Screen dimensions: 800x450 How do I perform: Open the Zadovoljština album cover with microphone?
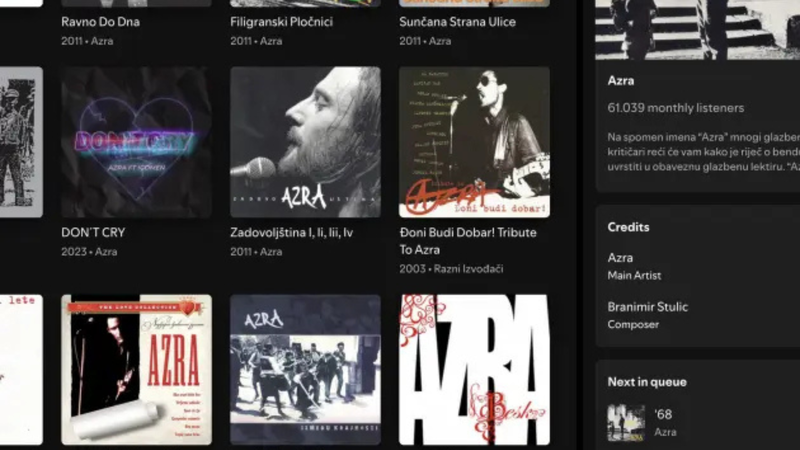305,142
